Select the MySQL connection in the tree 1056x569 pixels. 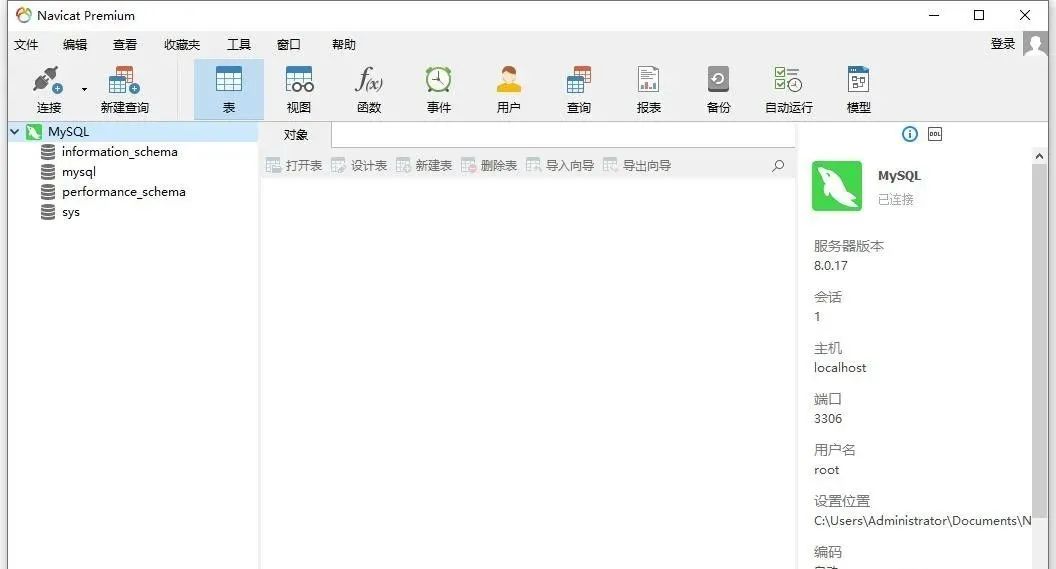pyautogui.click(x=68, y=132)
